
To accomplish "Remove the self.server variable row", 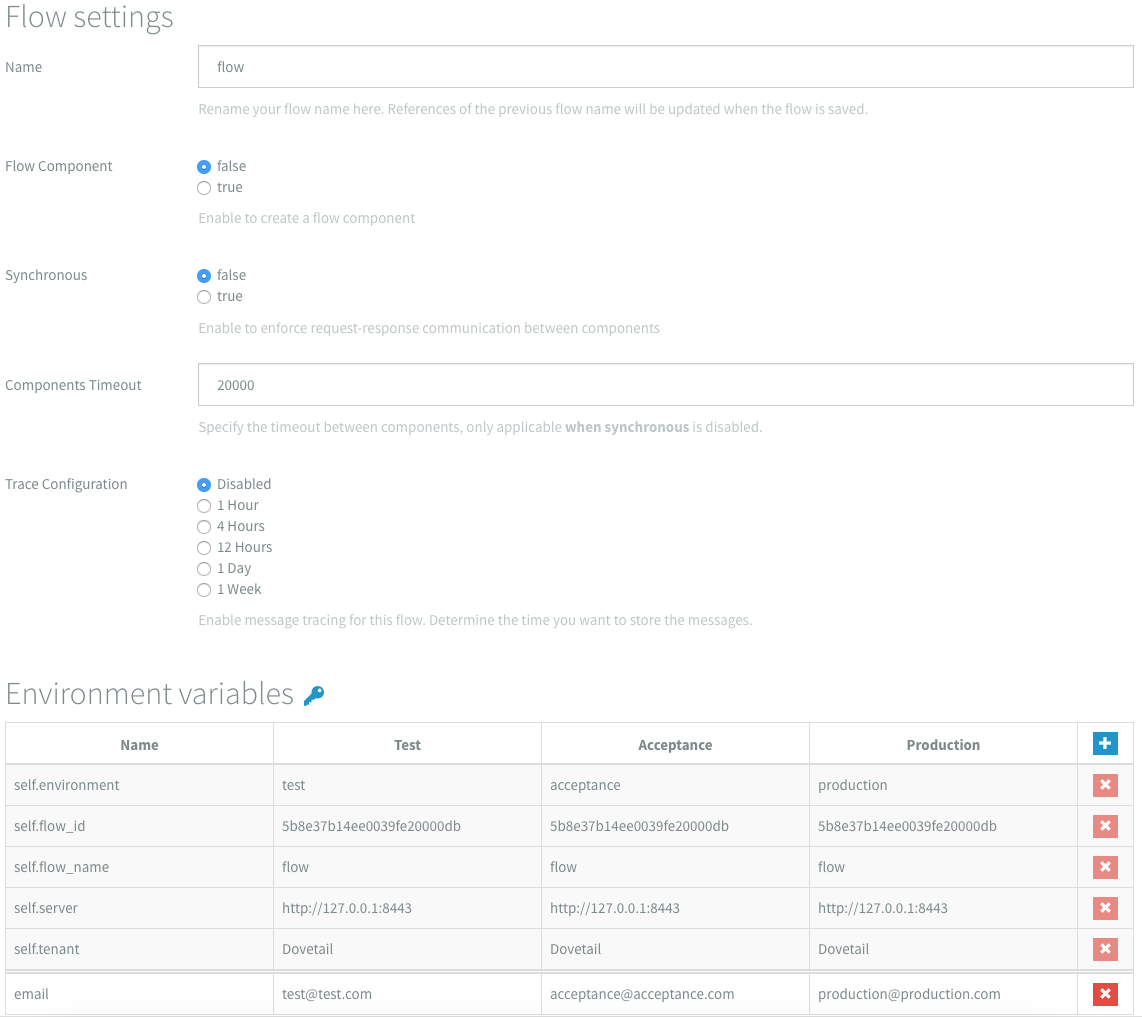I will click(1105, 908).
